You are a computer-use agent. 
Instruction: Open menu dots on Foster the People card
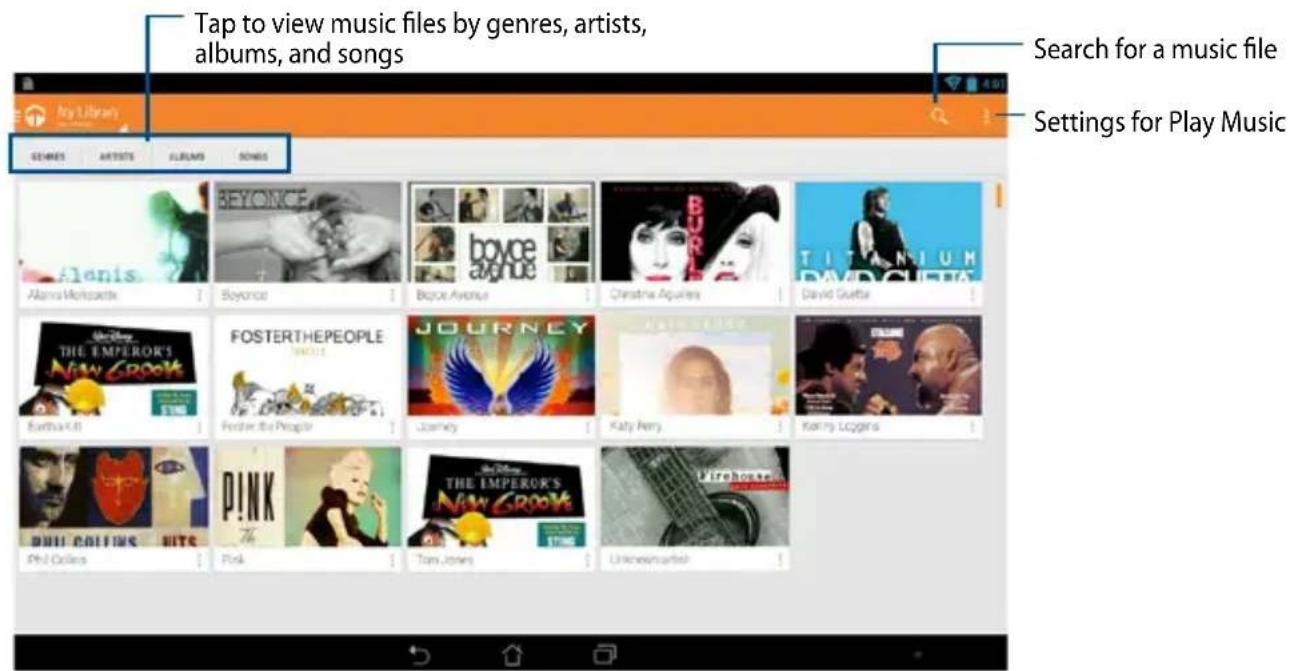[x=392, y=427]
